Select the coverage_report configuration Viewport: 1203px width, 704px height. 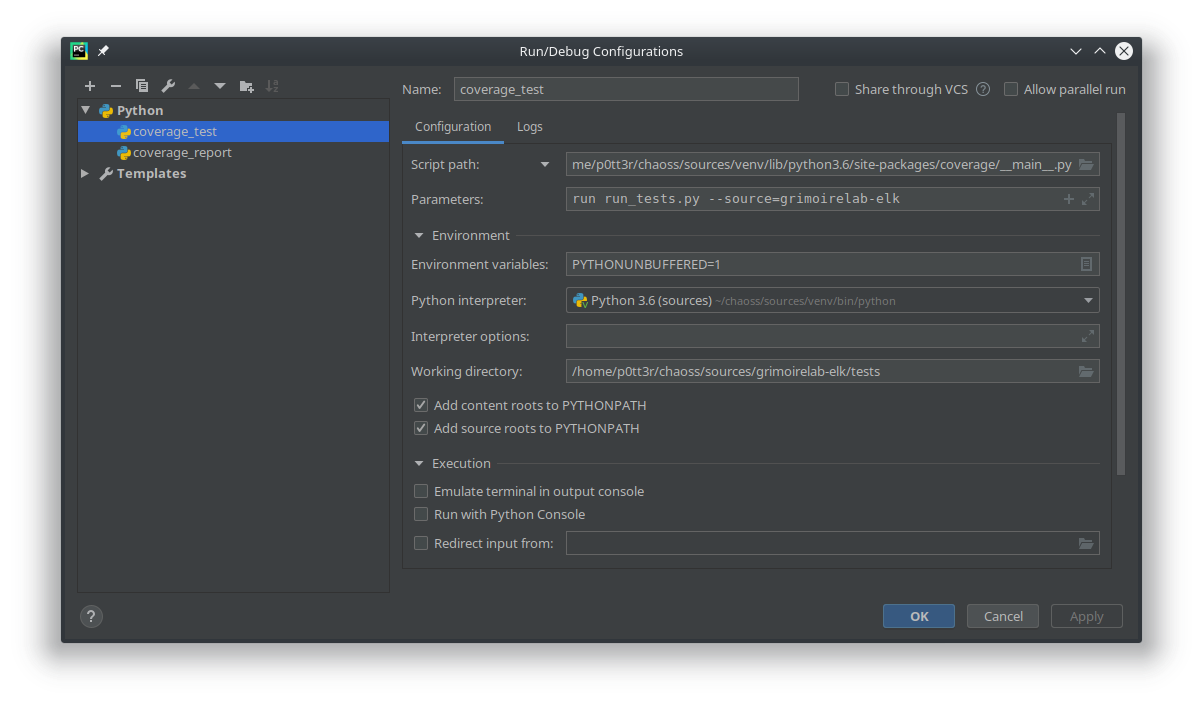point(183,152)
